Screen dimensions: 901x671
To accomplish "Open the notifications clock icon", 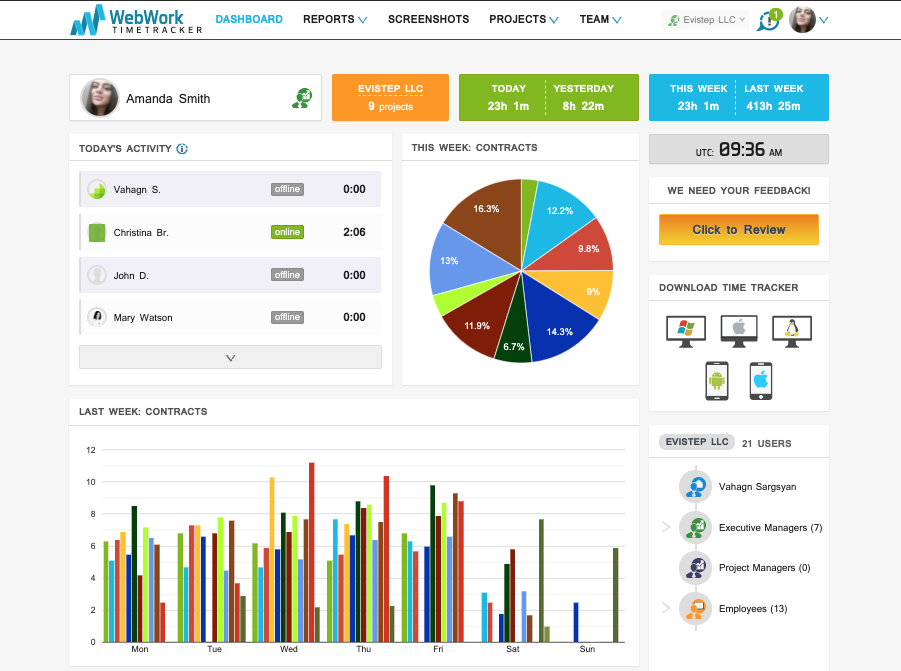I will (x=768, y=20).
